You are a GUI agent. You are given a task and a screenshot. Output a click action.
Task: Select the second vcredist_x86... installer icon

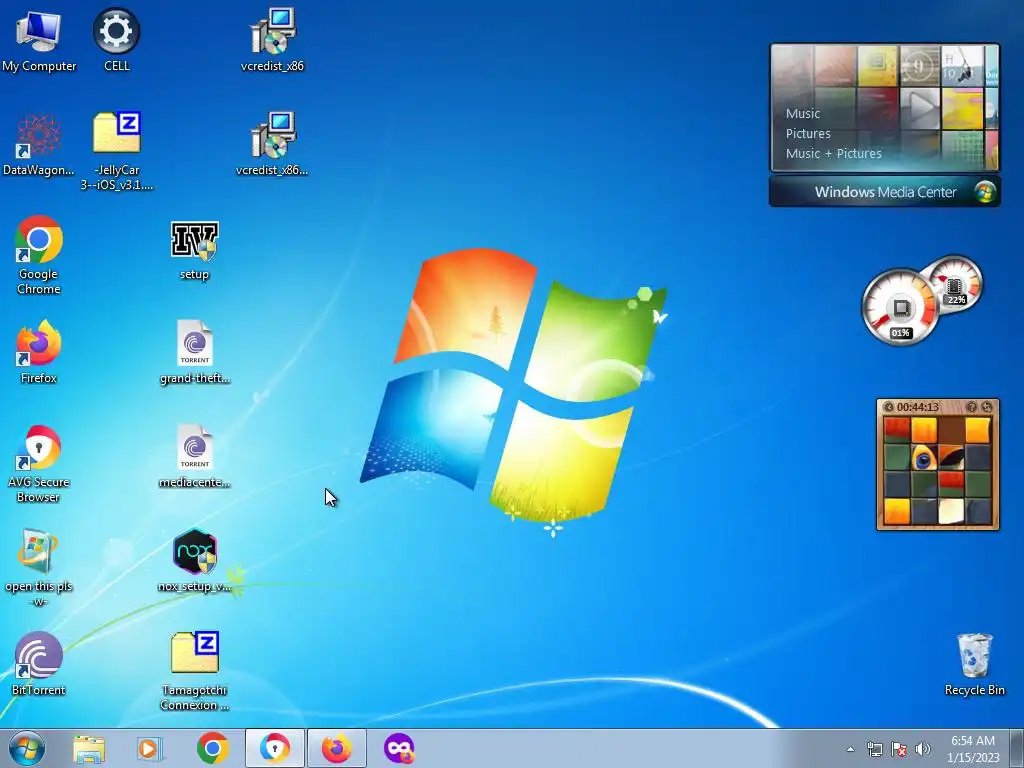[272, 145]
